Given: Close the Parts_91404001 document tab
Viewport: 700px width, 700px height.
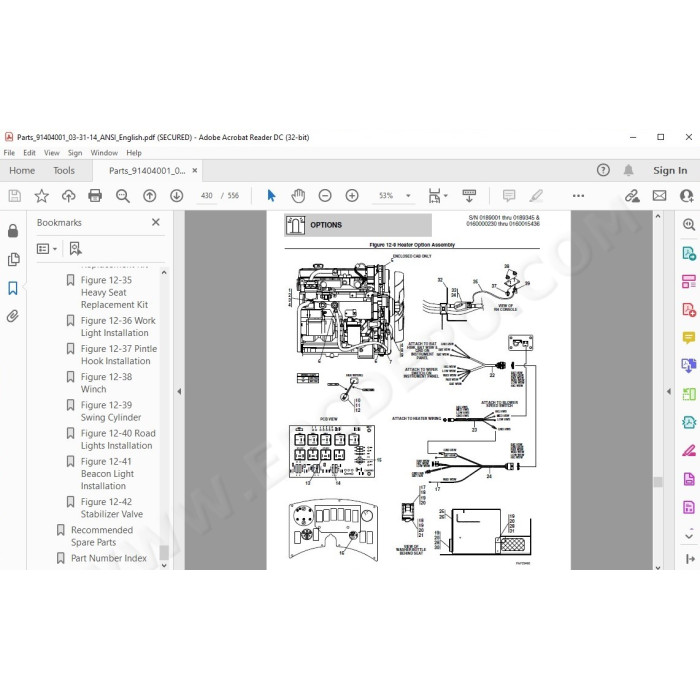Looking at the screenshot, I should [x=195, y=170].
